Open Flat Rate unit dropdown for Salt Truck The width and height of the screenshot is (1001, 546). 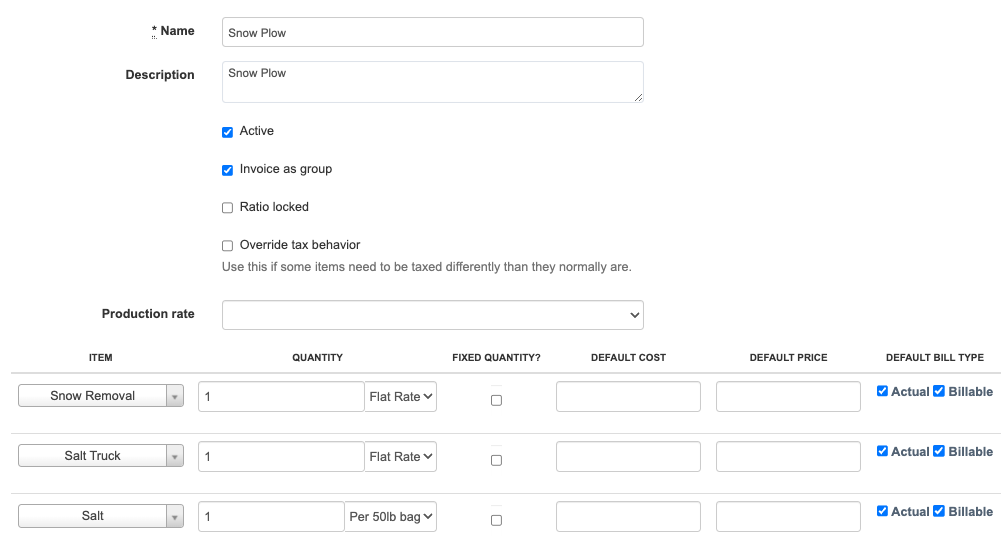pos(401,457)
